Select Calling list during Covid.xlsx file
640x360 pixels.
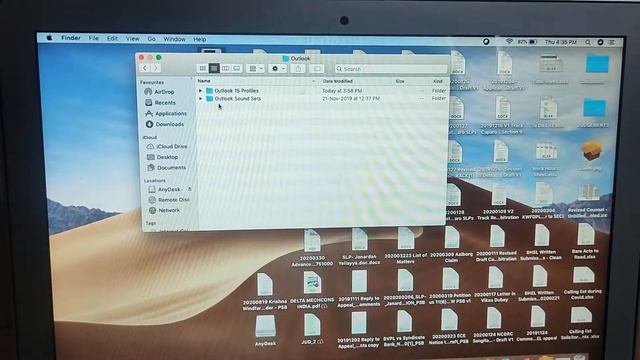[582, 283]
